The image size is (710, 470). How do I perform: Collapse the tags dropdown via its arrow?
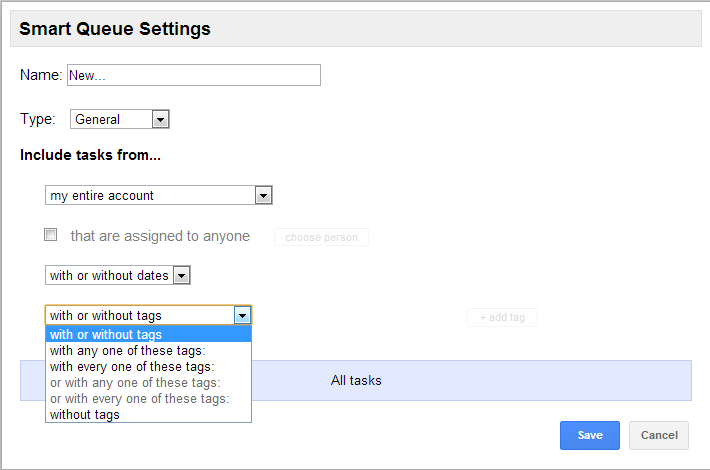(x=242, y=315)
